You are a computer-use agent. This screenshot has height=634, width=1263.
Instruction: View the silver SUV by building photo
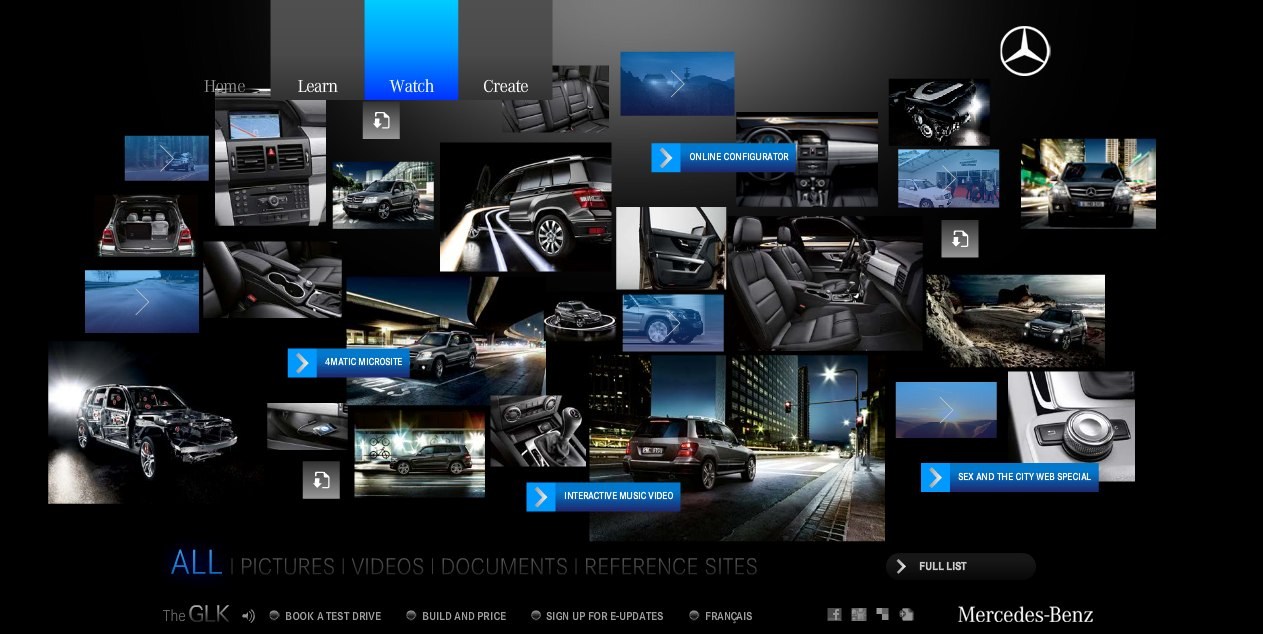point(383,195)
